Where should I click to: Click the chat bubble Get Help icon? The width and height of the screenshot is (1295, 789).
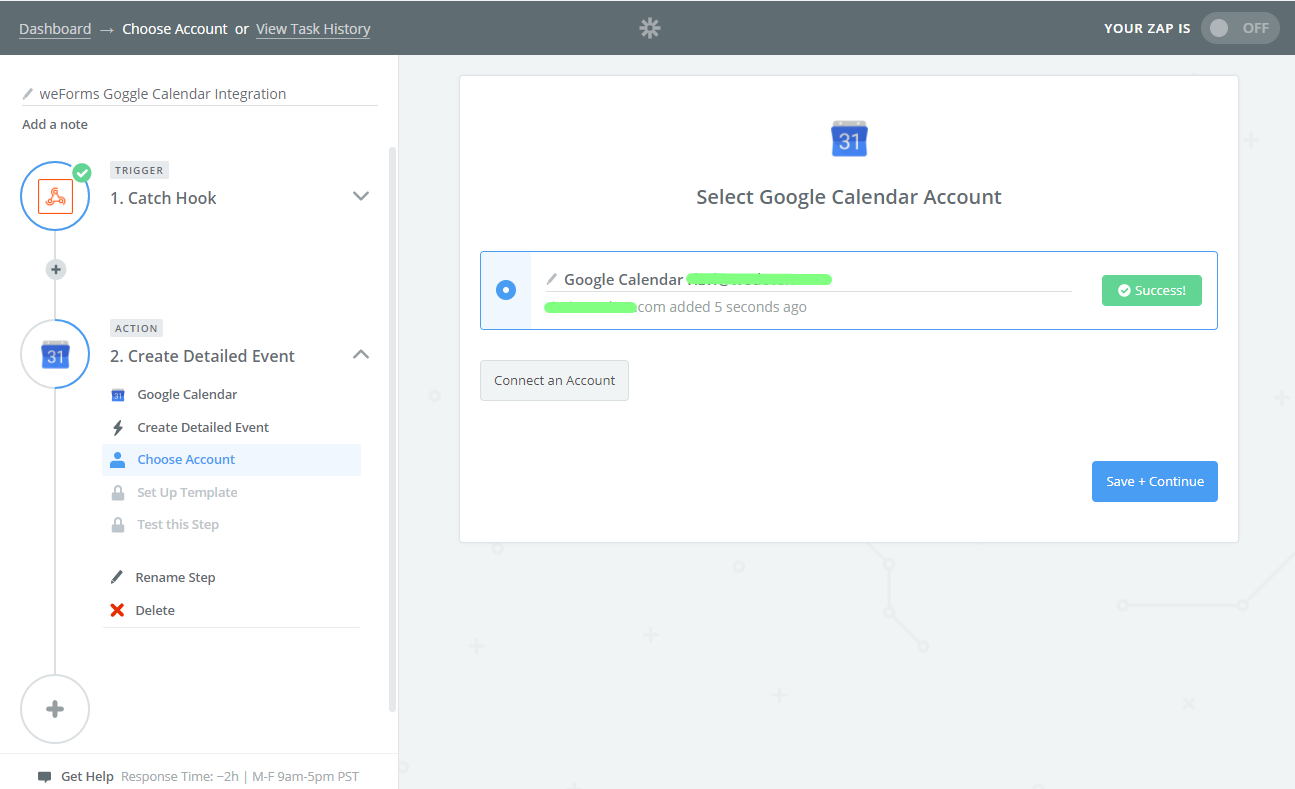pos(44,777)
